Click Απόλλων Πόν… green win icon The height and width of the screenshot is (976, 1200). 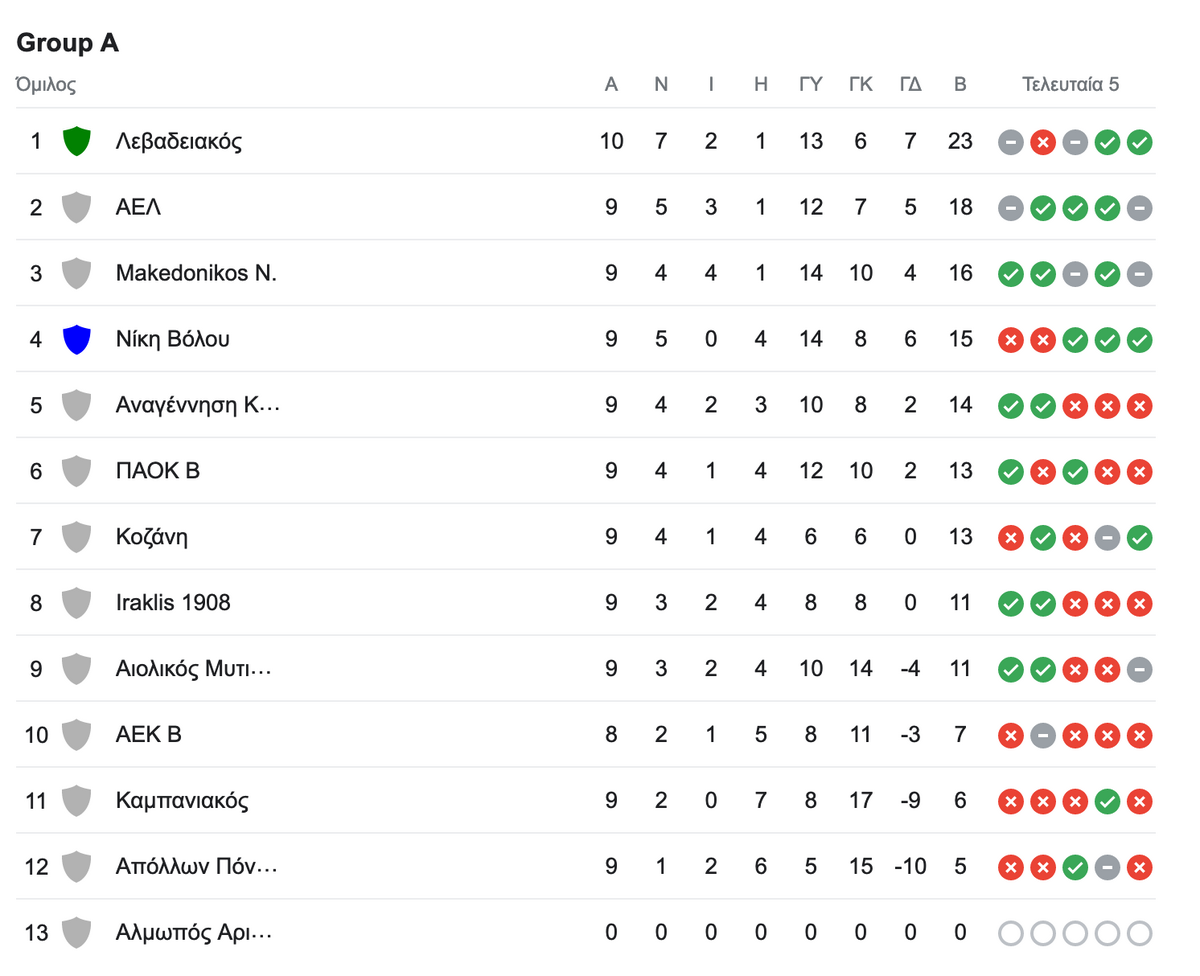[x=1075, y=868]
